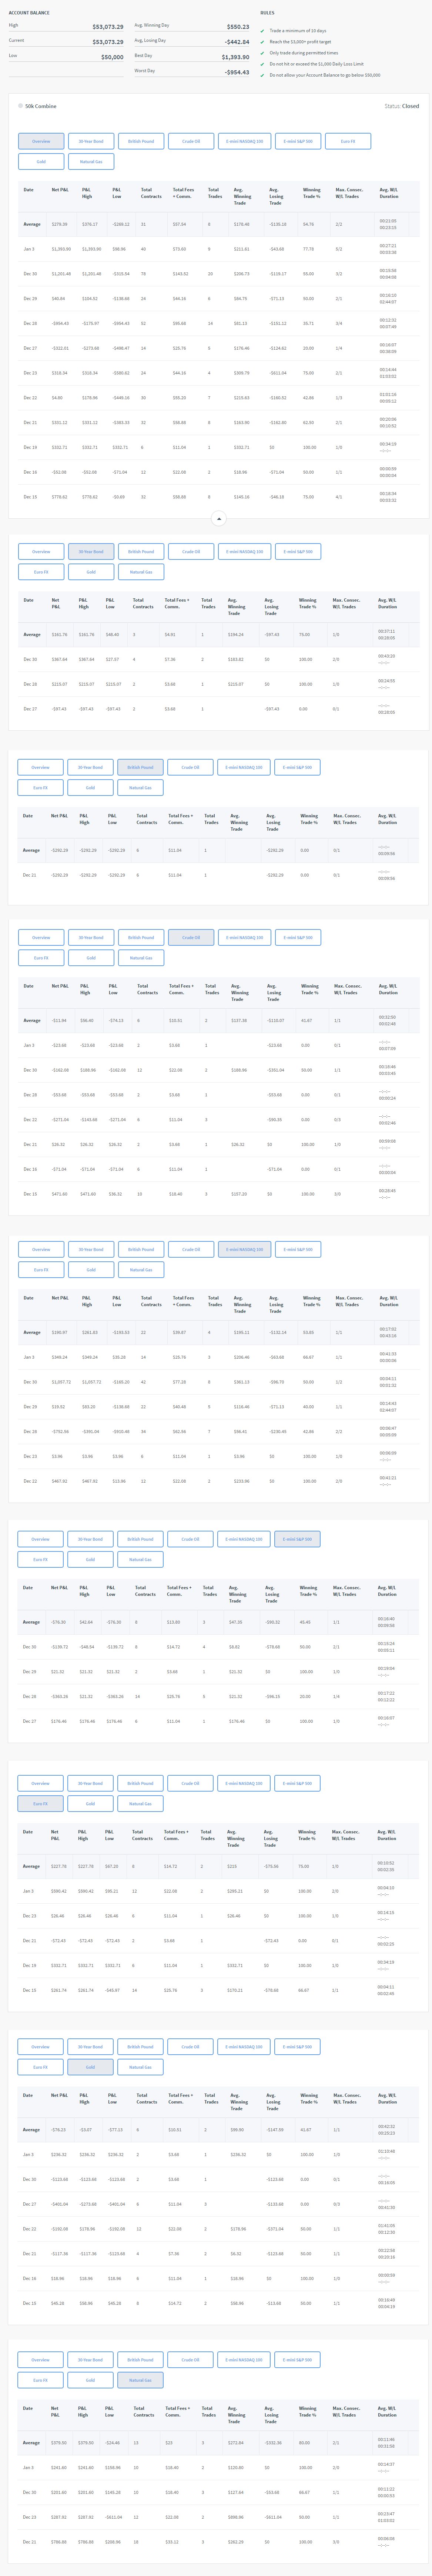Click the Current balance label

tap(17, 41)
